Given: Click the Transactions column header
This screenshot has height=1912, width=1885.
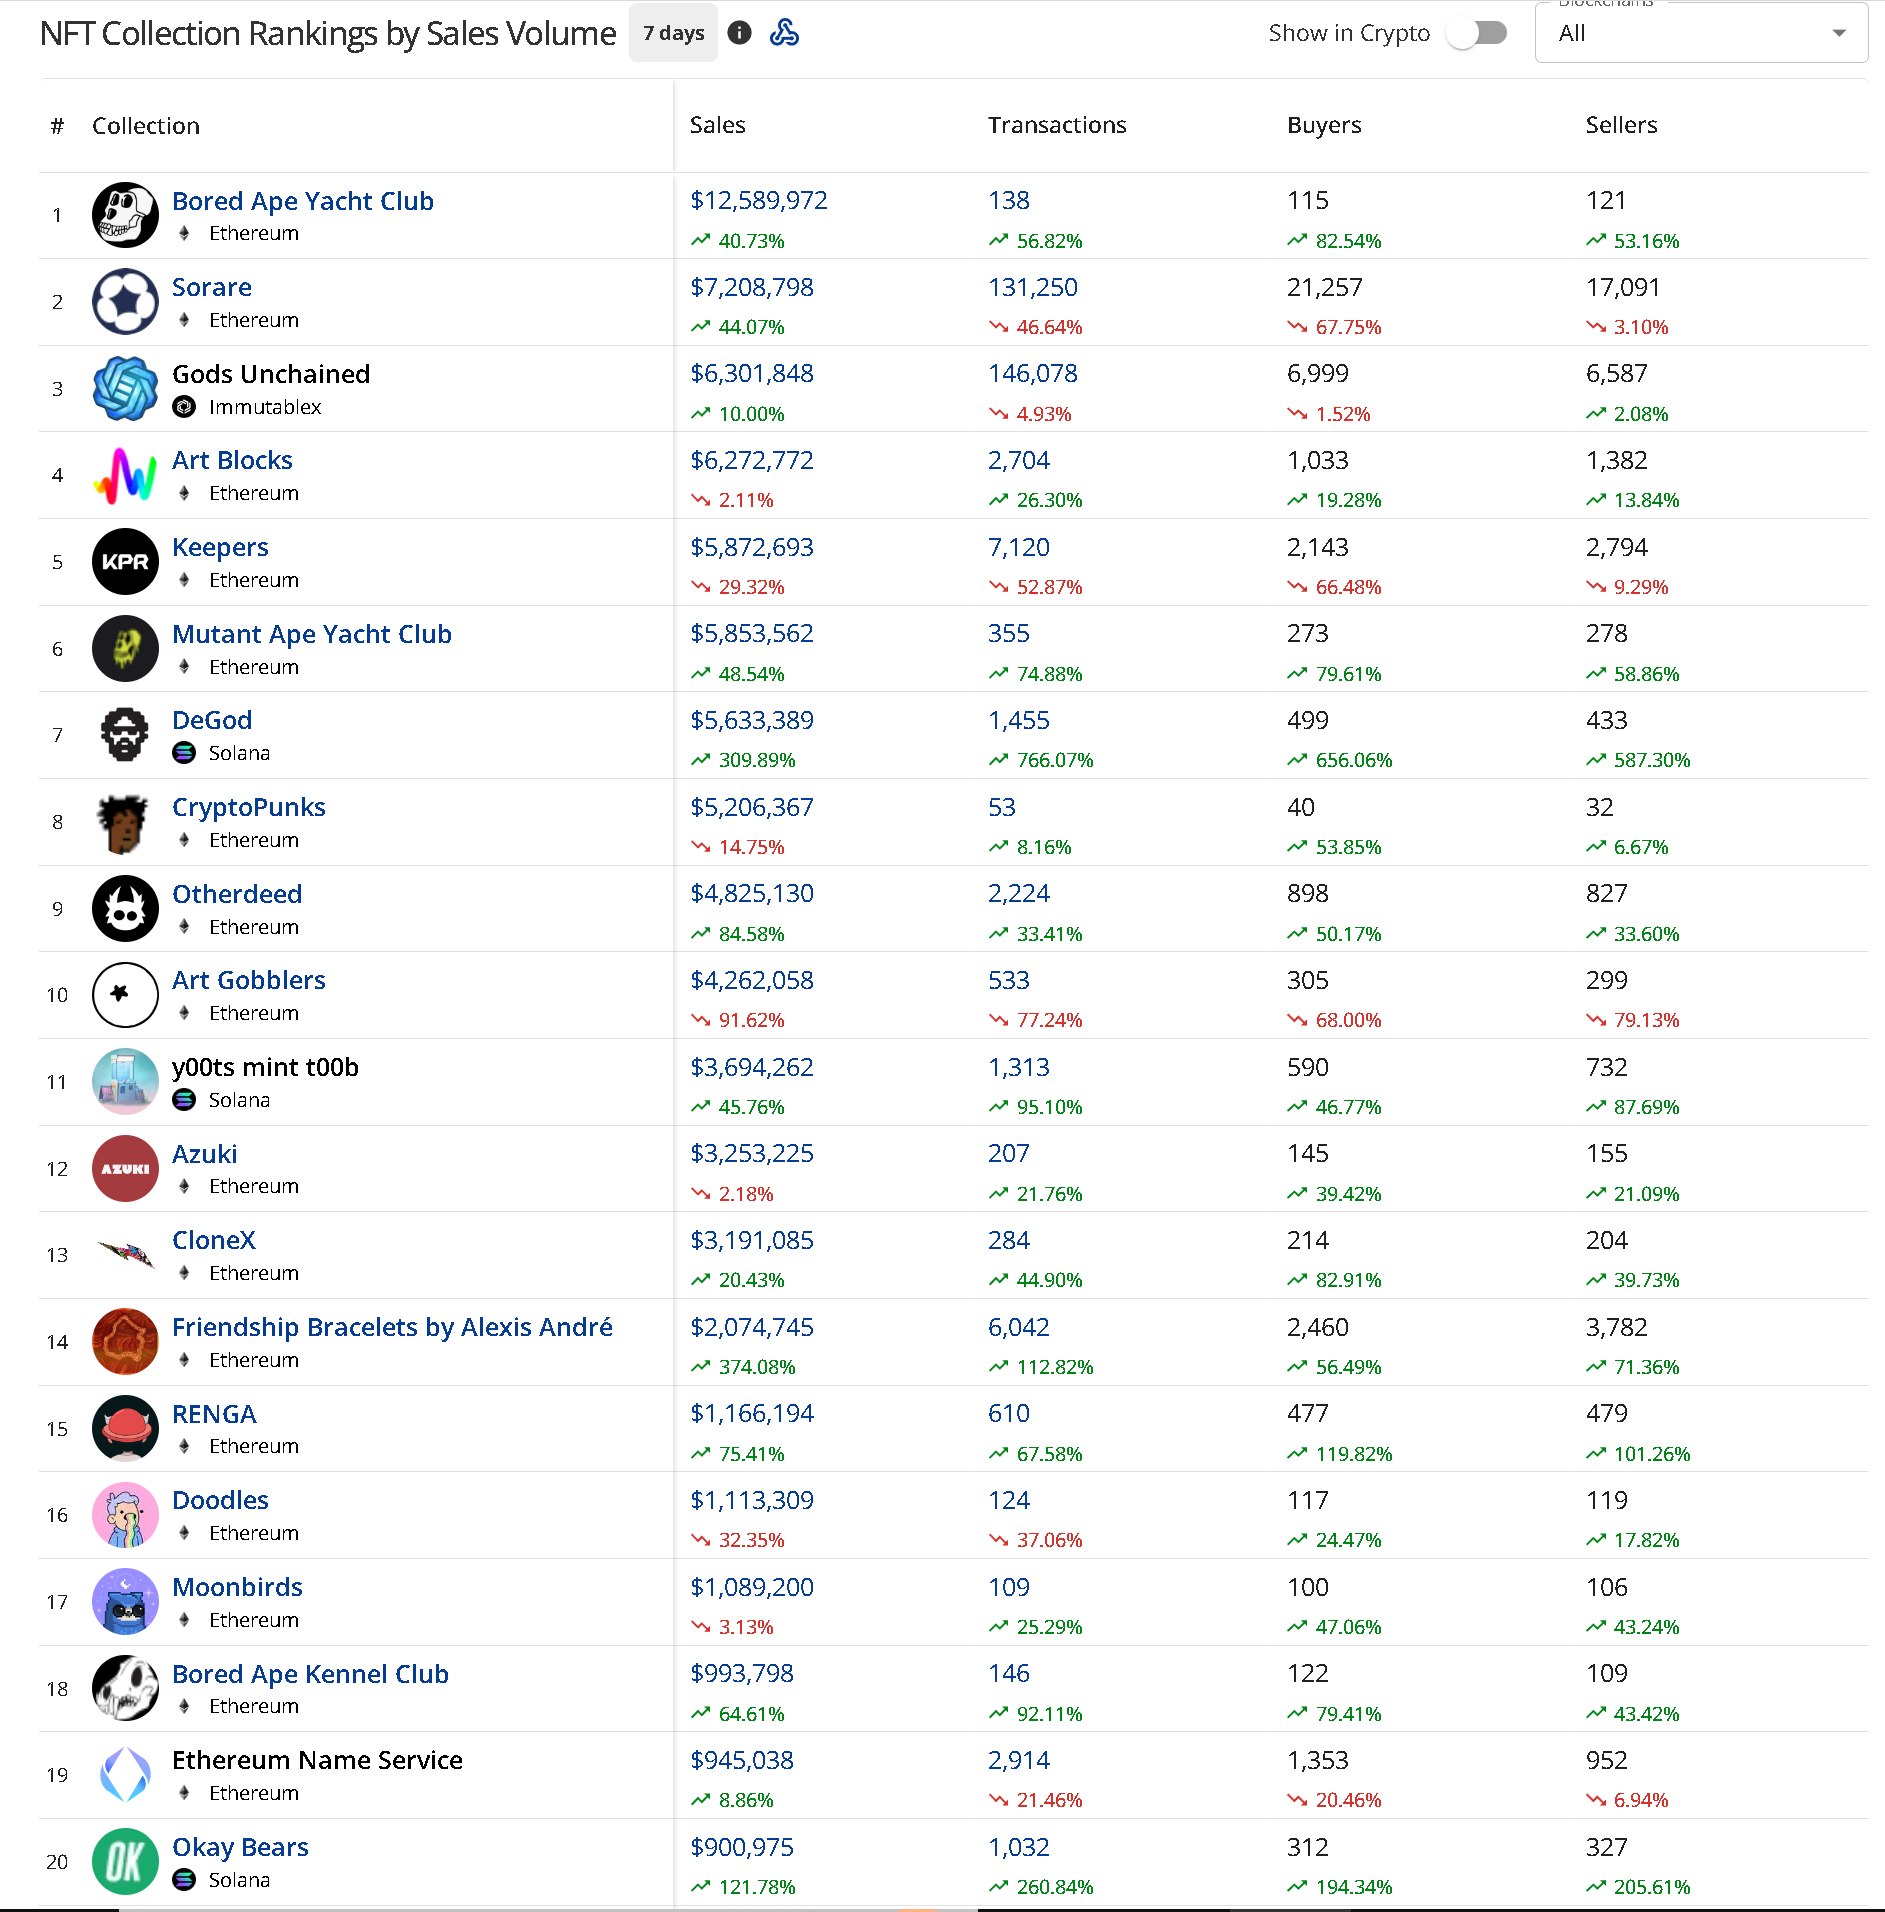Looking at the screenshot, I should click(x=1057, y=125).
